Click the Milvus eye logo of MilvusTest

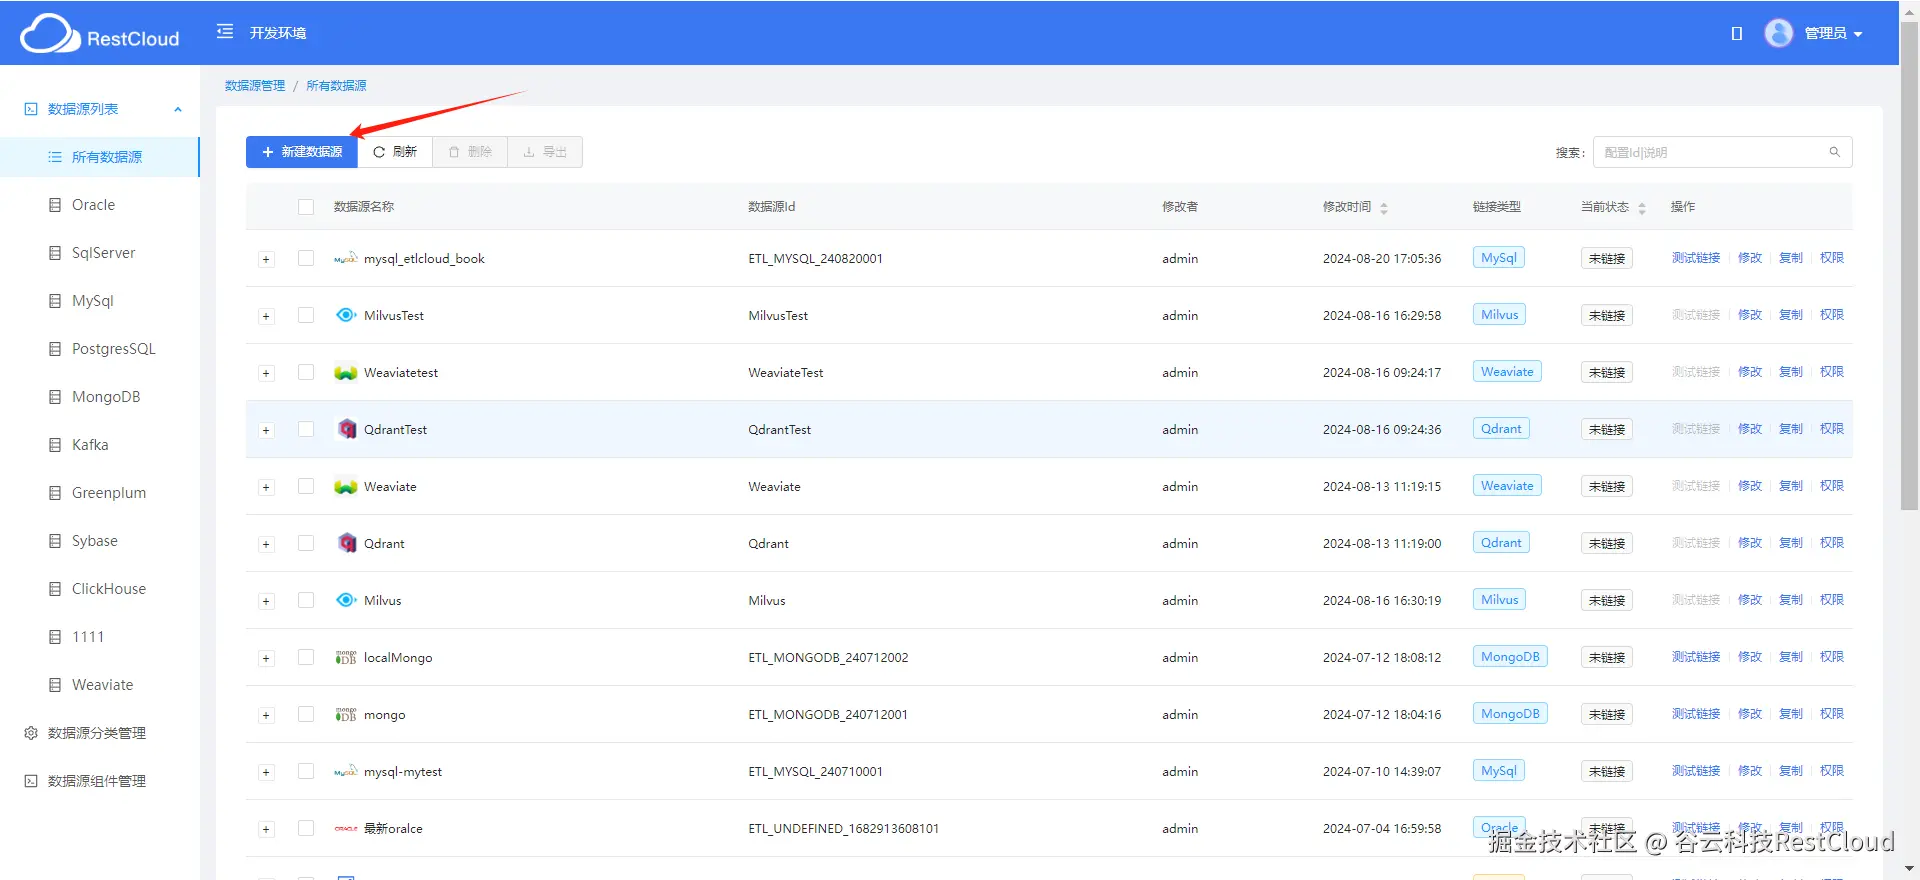coord(346,315)
